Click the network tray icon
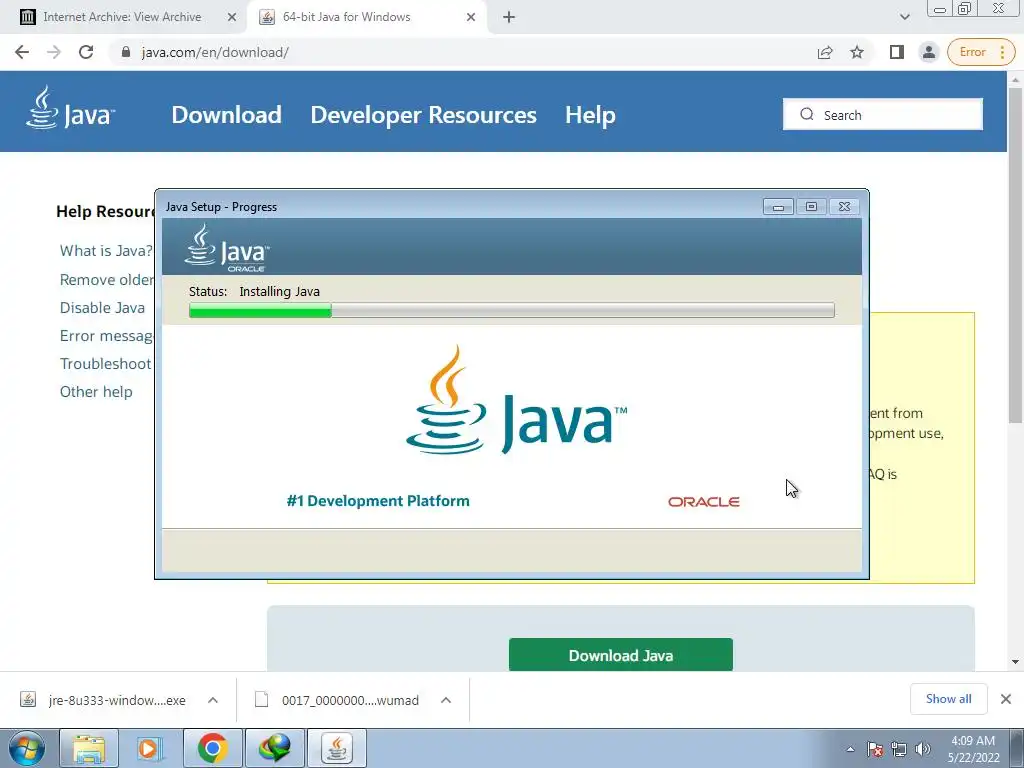Image resolution: width=1024 pixels, height=768 pixels. 899,749
